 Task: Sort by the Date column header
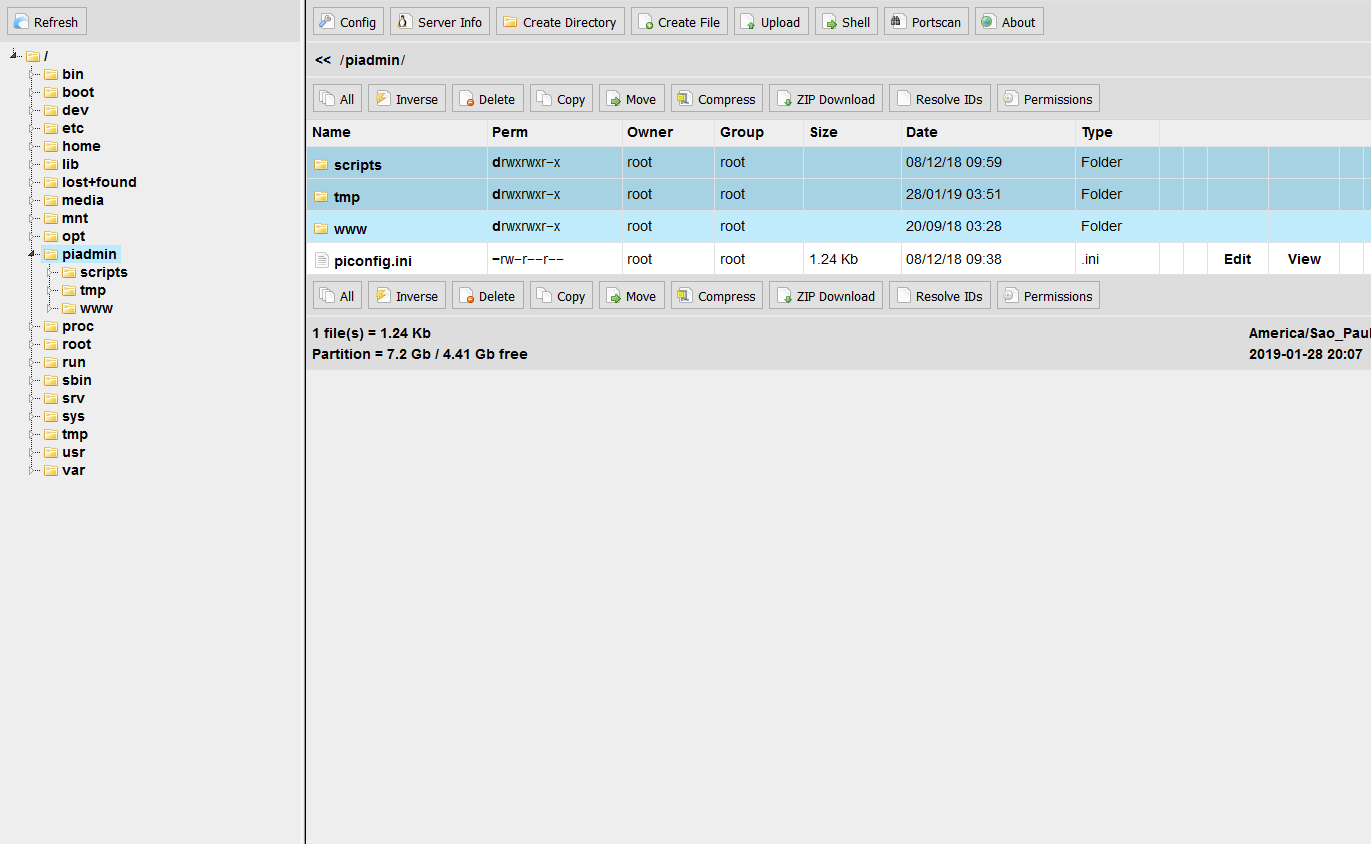click(922, 132)
